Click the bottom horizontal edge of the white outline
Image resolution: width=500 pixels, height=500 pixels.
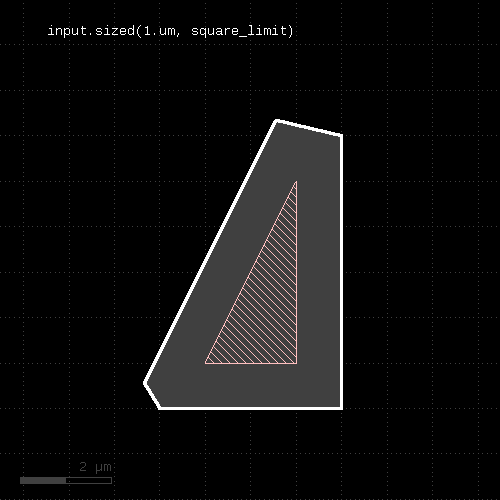(x=251, y=408)
